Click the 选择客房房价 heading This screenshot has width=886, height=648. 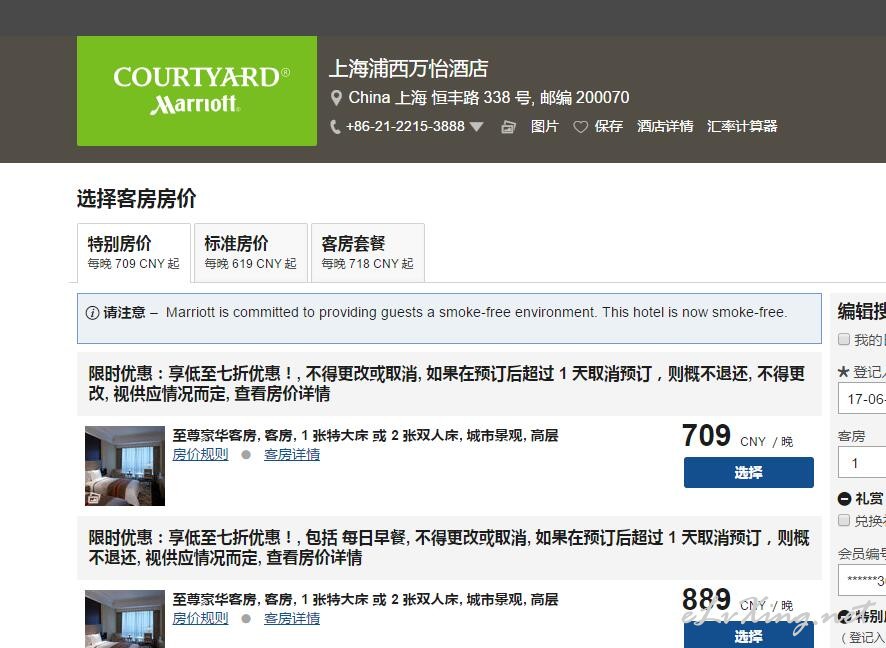(x=137, y=198)
